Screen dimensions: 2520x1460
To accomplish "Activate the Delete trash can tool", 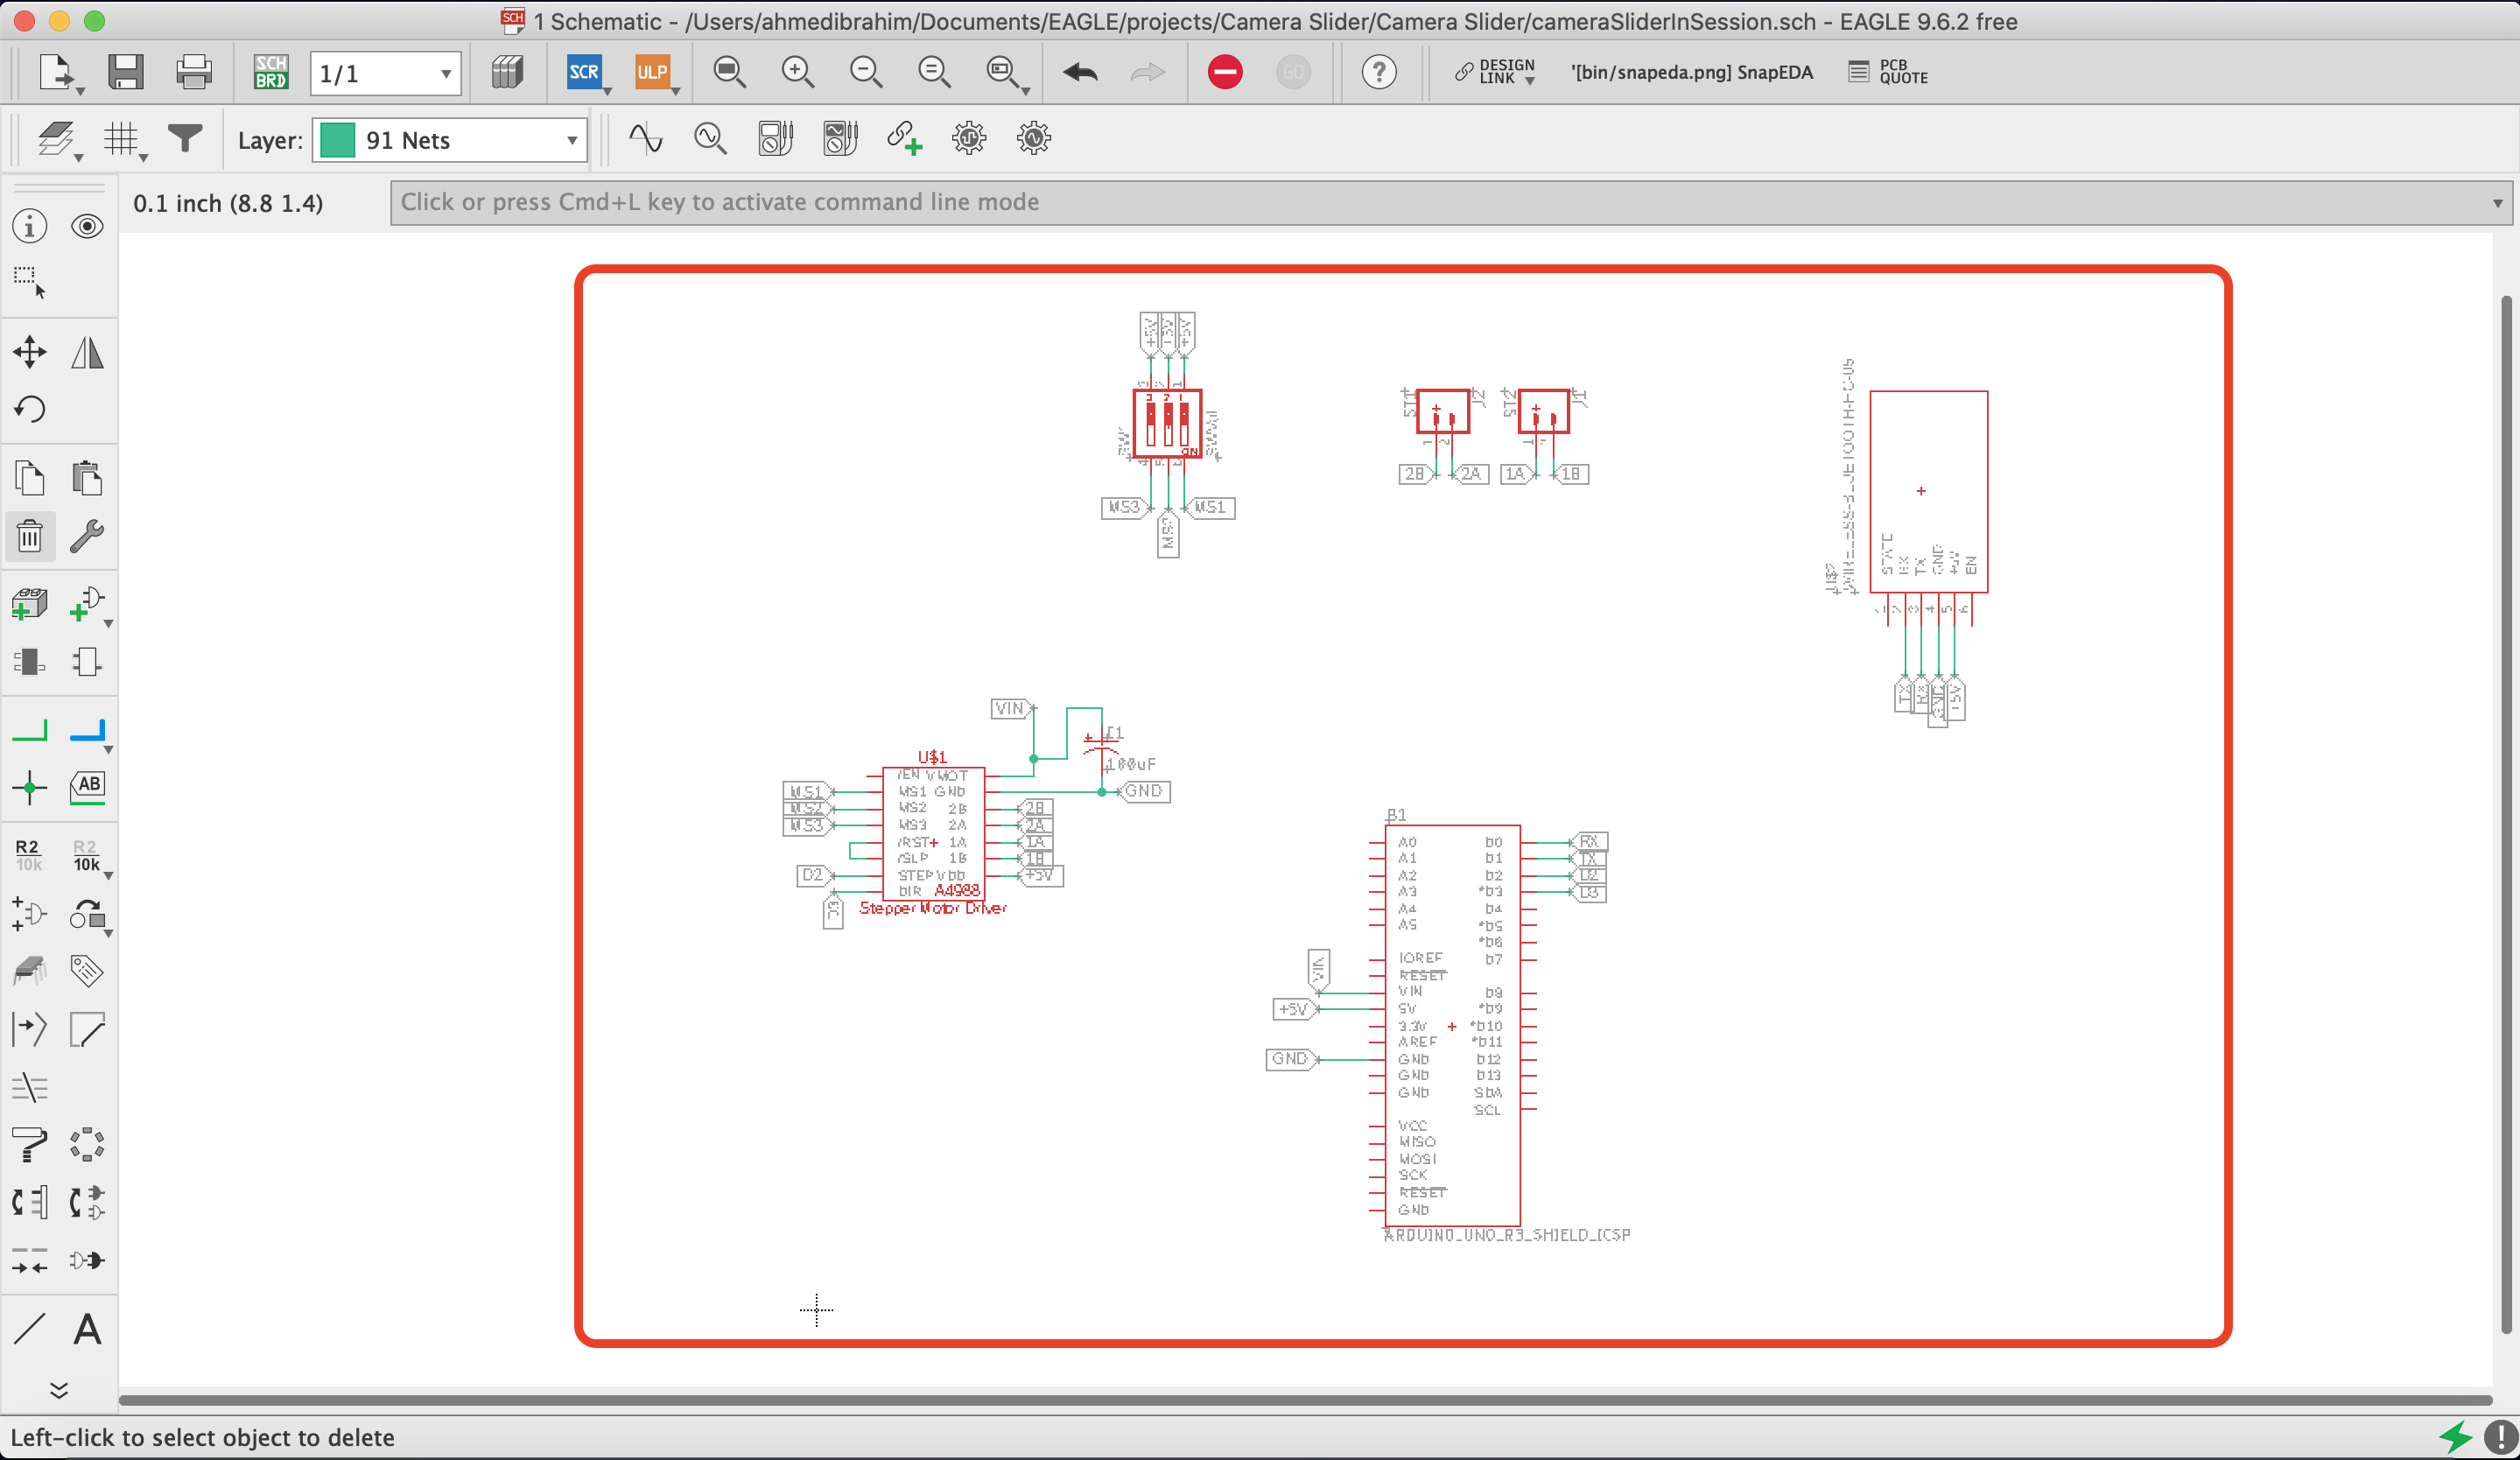I will [x=29, y=537].
